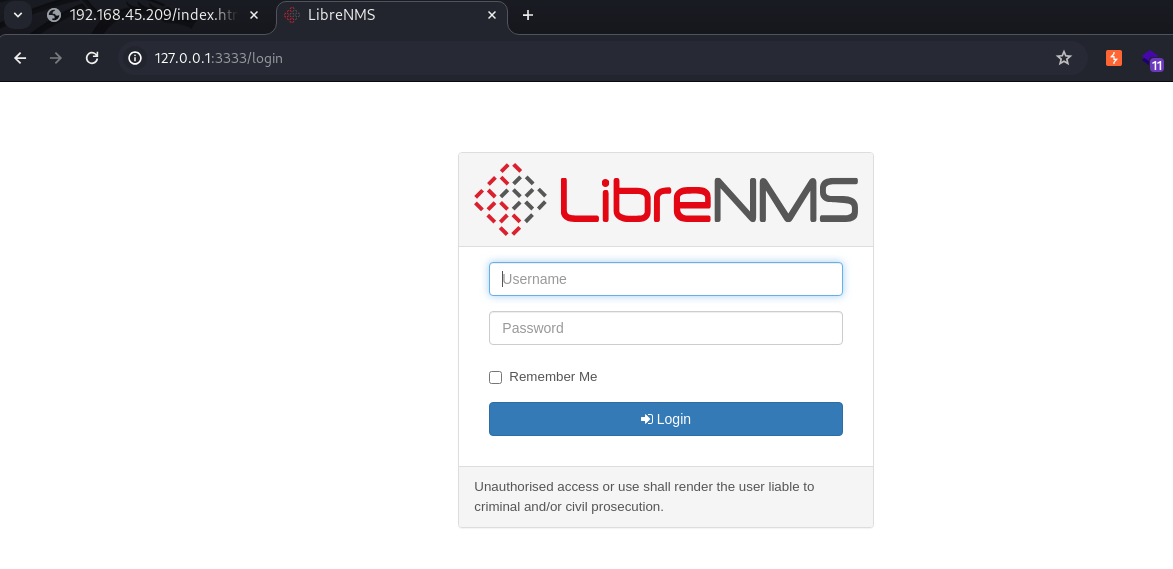
Task: Click the browser forward arrow
Action: pos(56,58)
